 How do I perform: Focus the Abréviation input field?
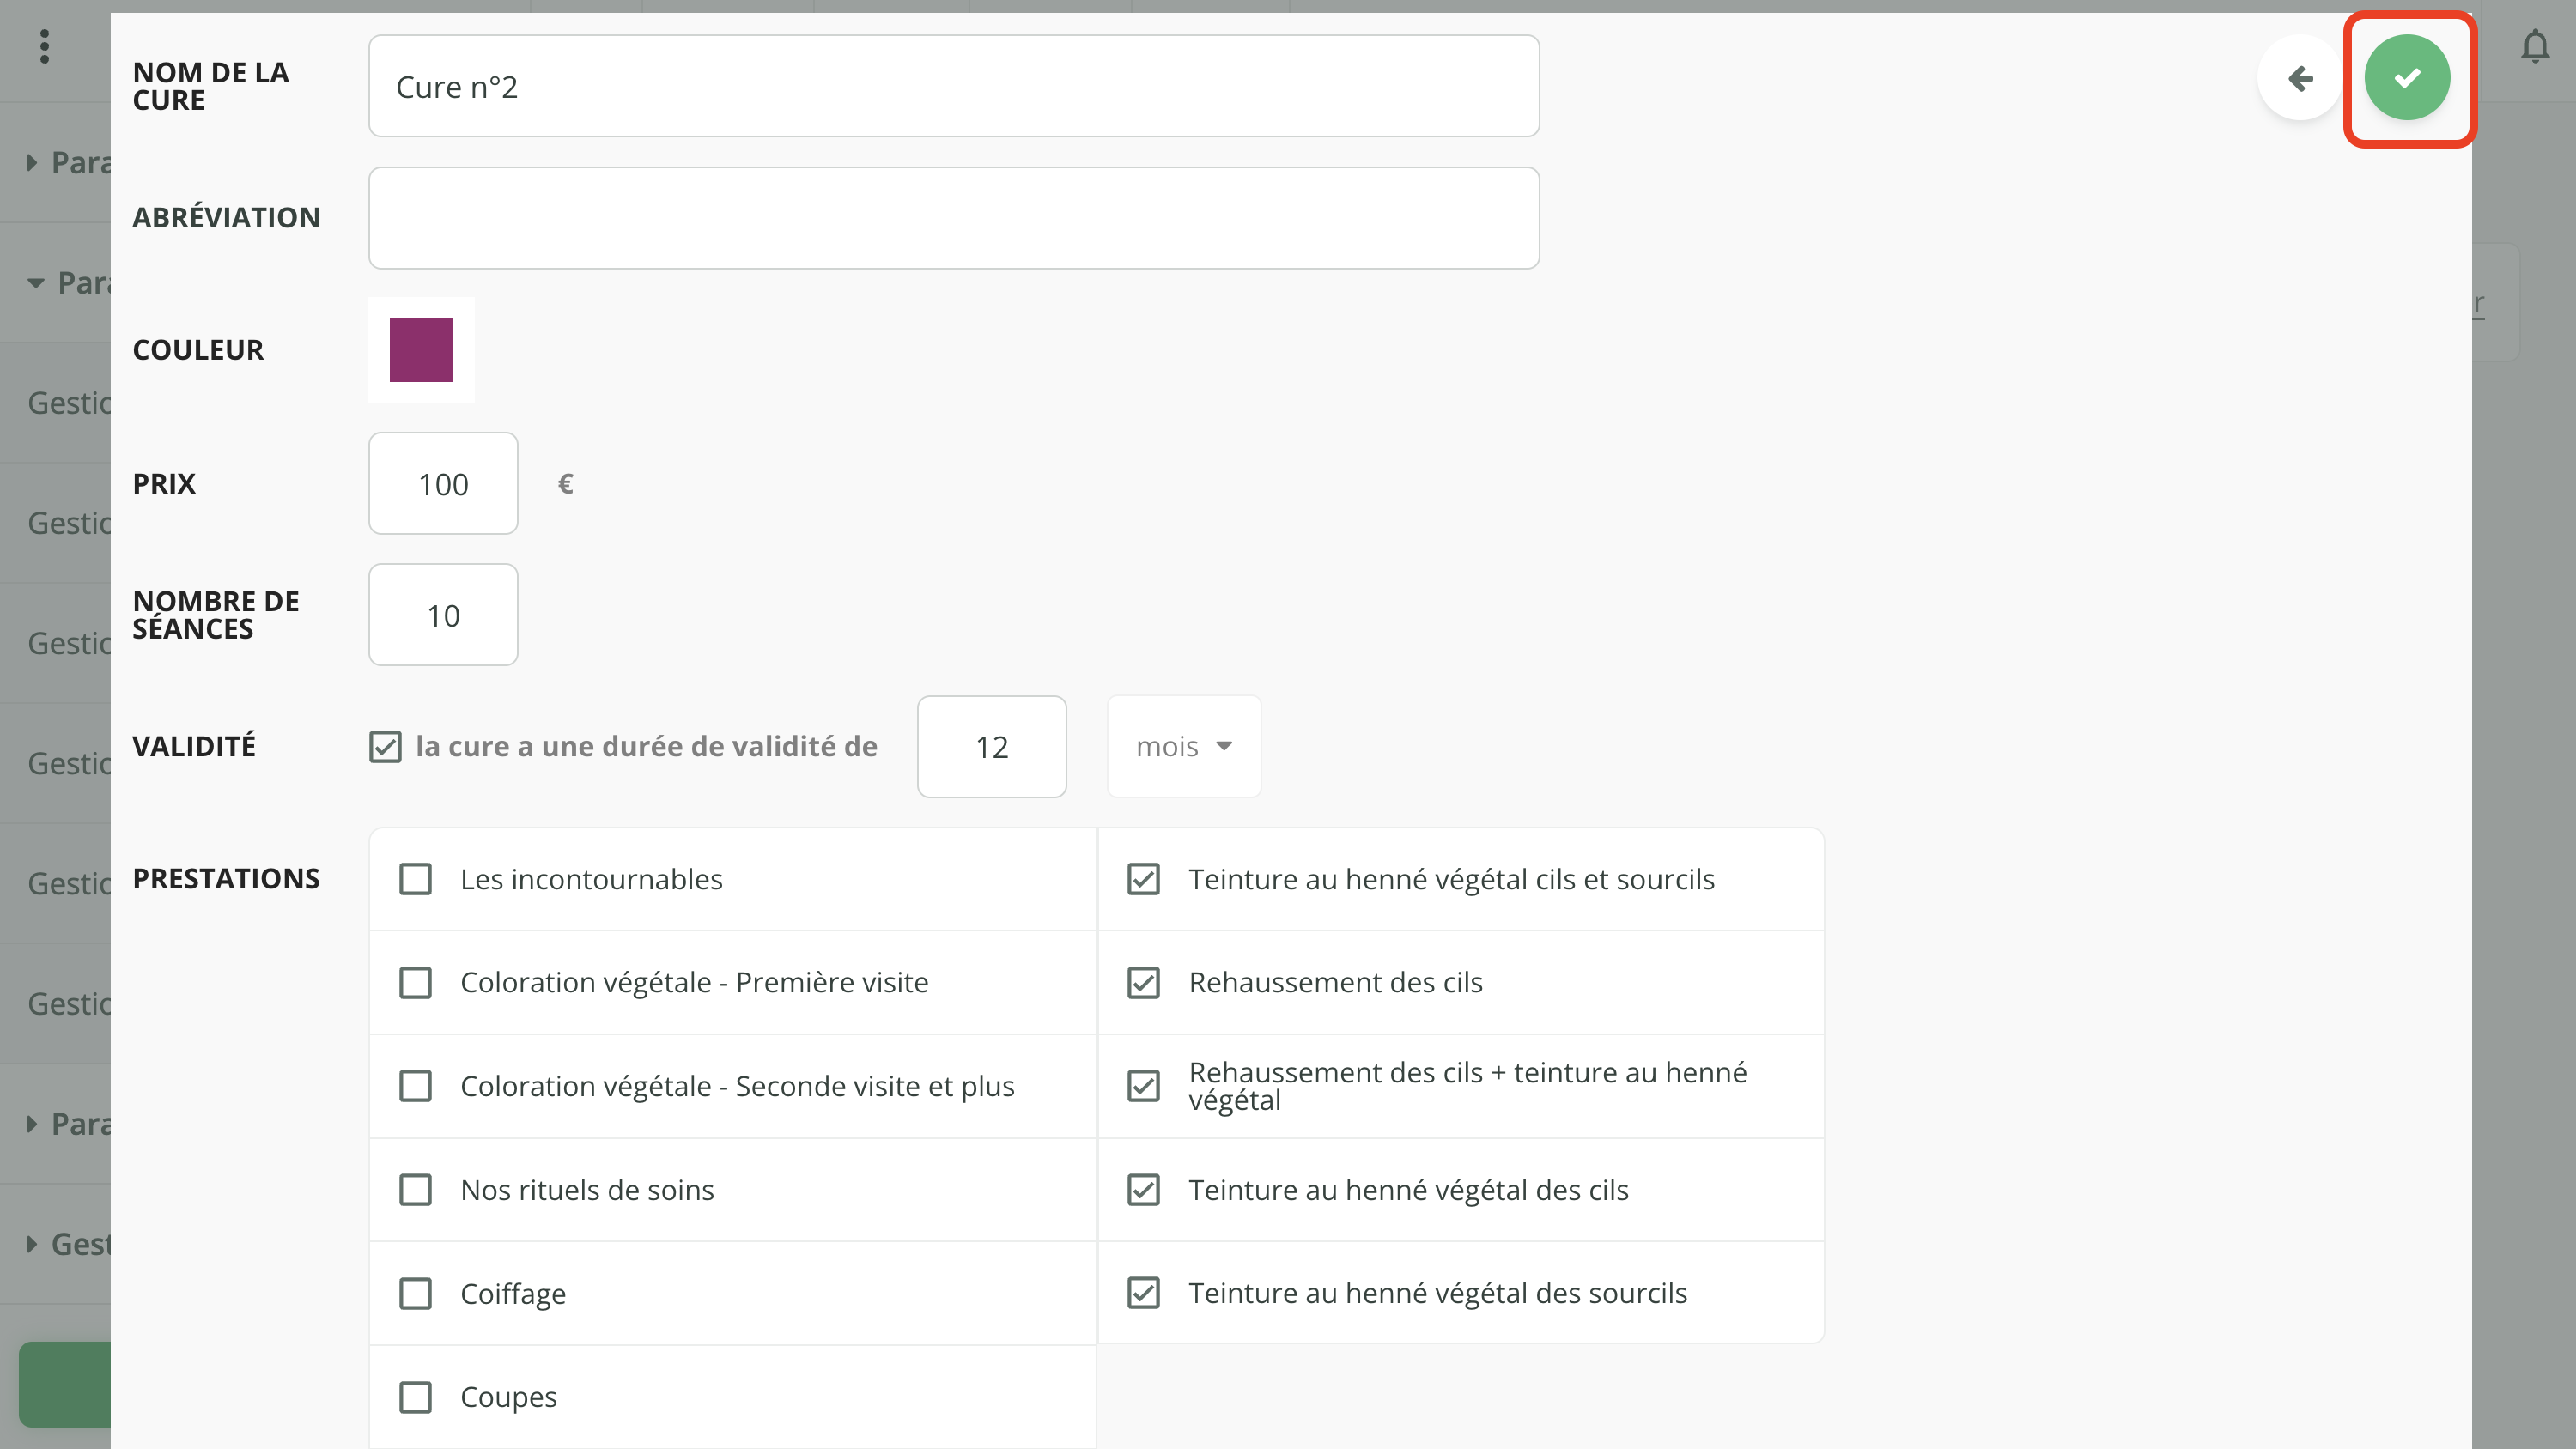click(x=953, y=218)
